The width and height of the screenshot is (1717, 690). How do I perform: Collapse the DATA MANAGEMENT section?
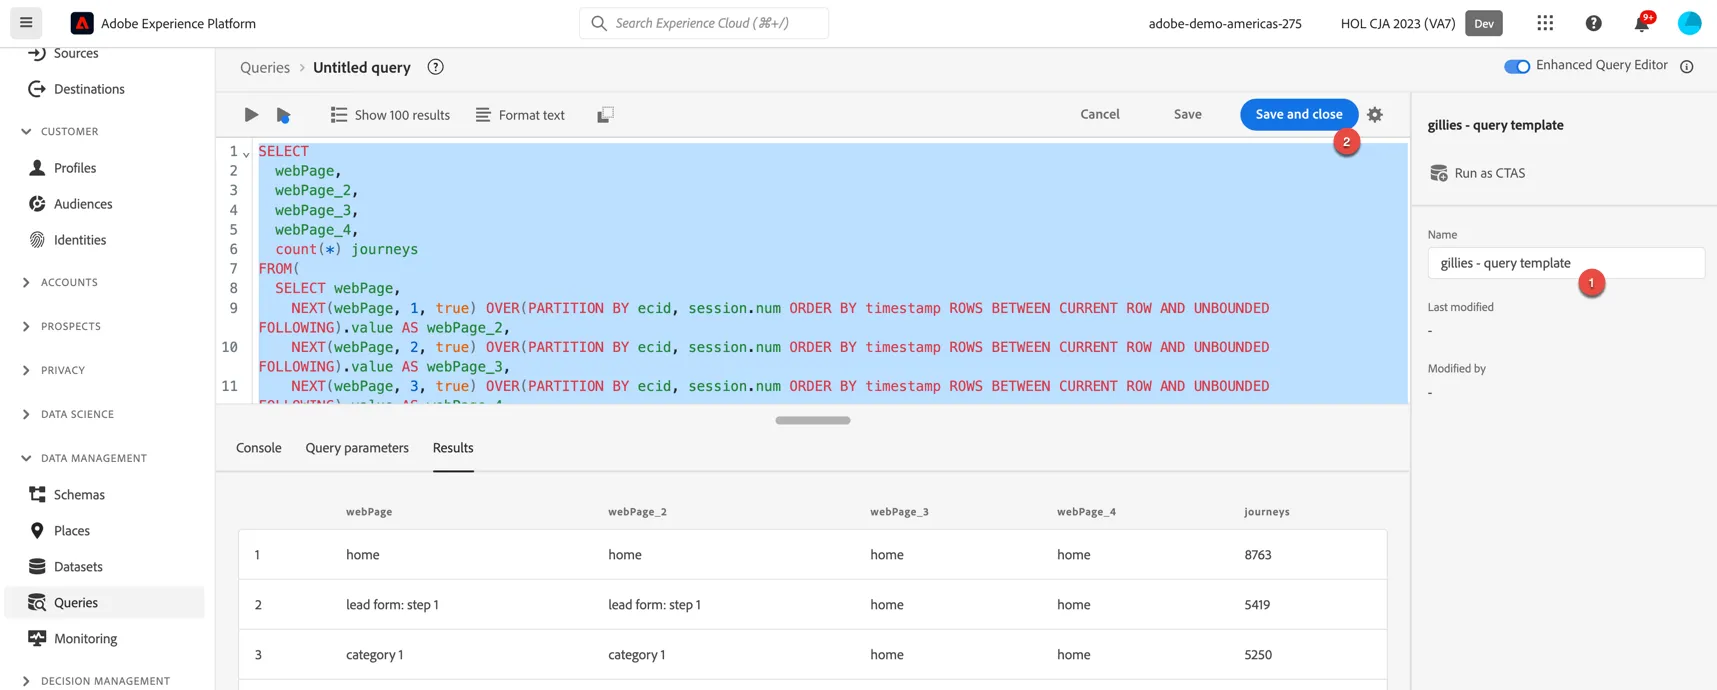pyautogui.click(x=26, y=458)
